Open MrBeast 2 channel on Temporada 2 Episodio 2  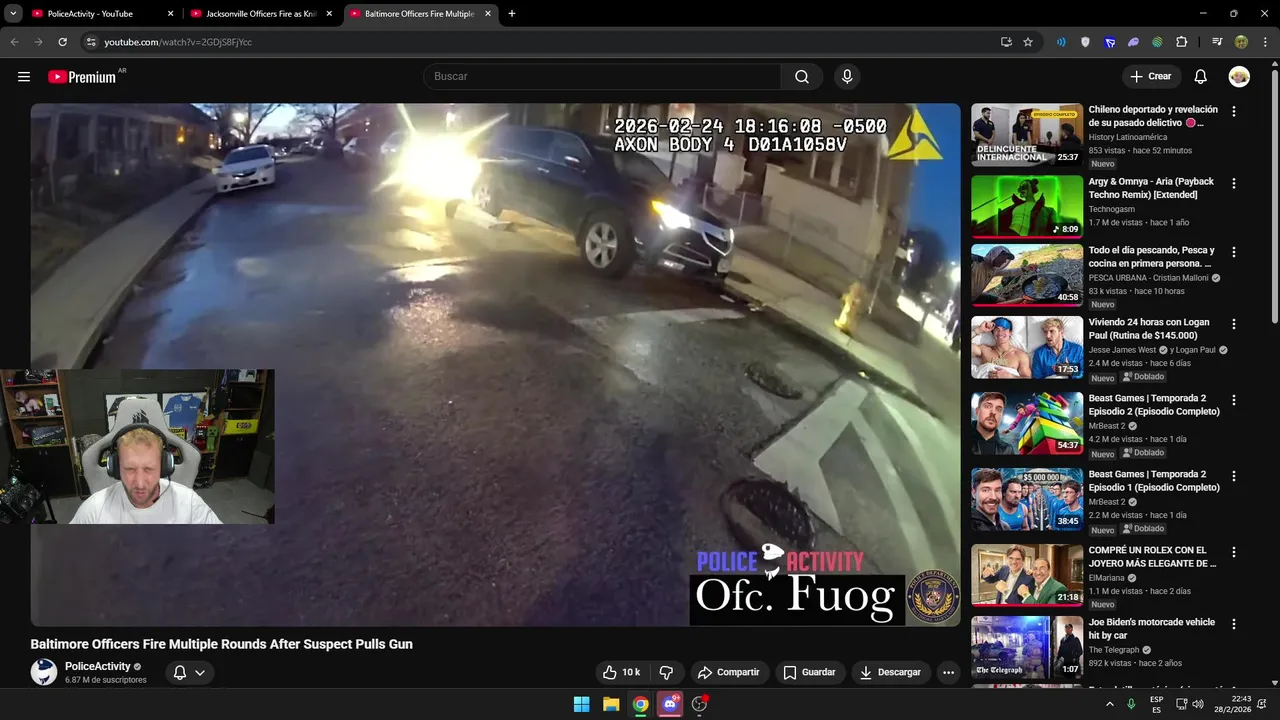click(x=1107, y=426)
